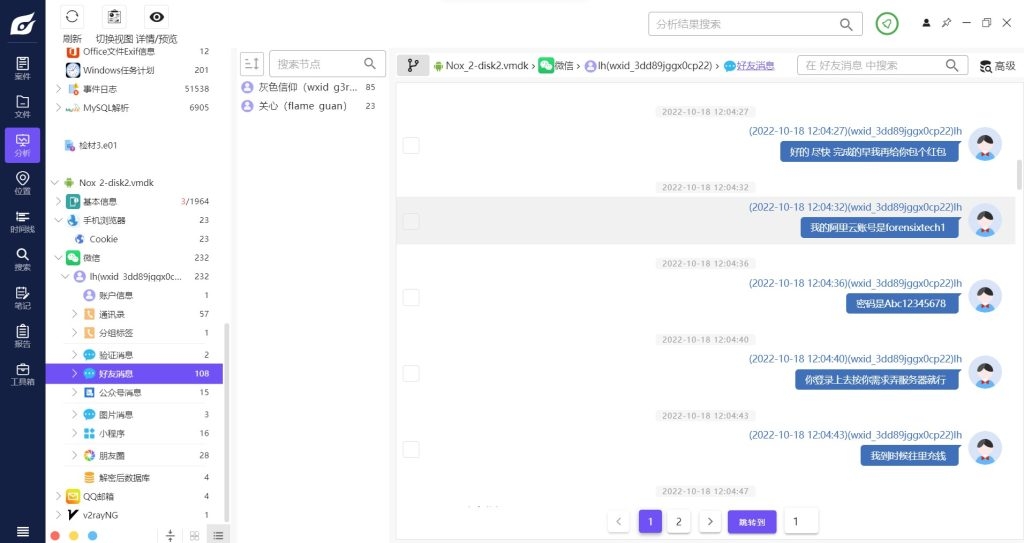Click the 刷新 refresh icon
Image resolution: width=1024 pixels, height=543 pixels.
(72, 17)
